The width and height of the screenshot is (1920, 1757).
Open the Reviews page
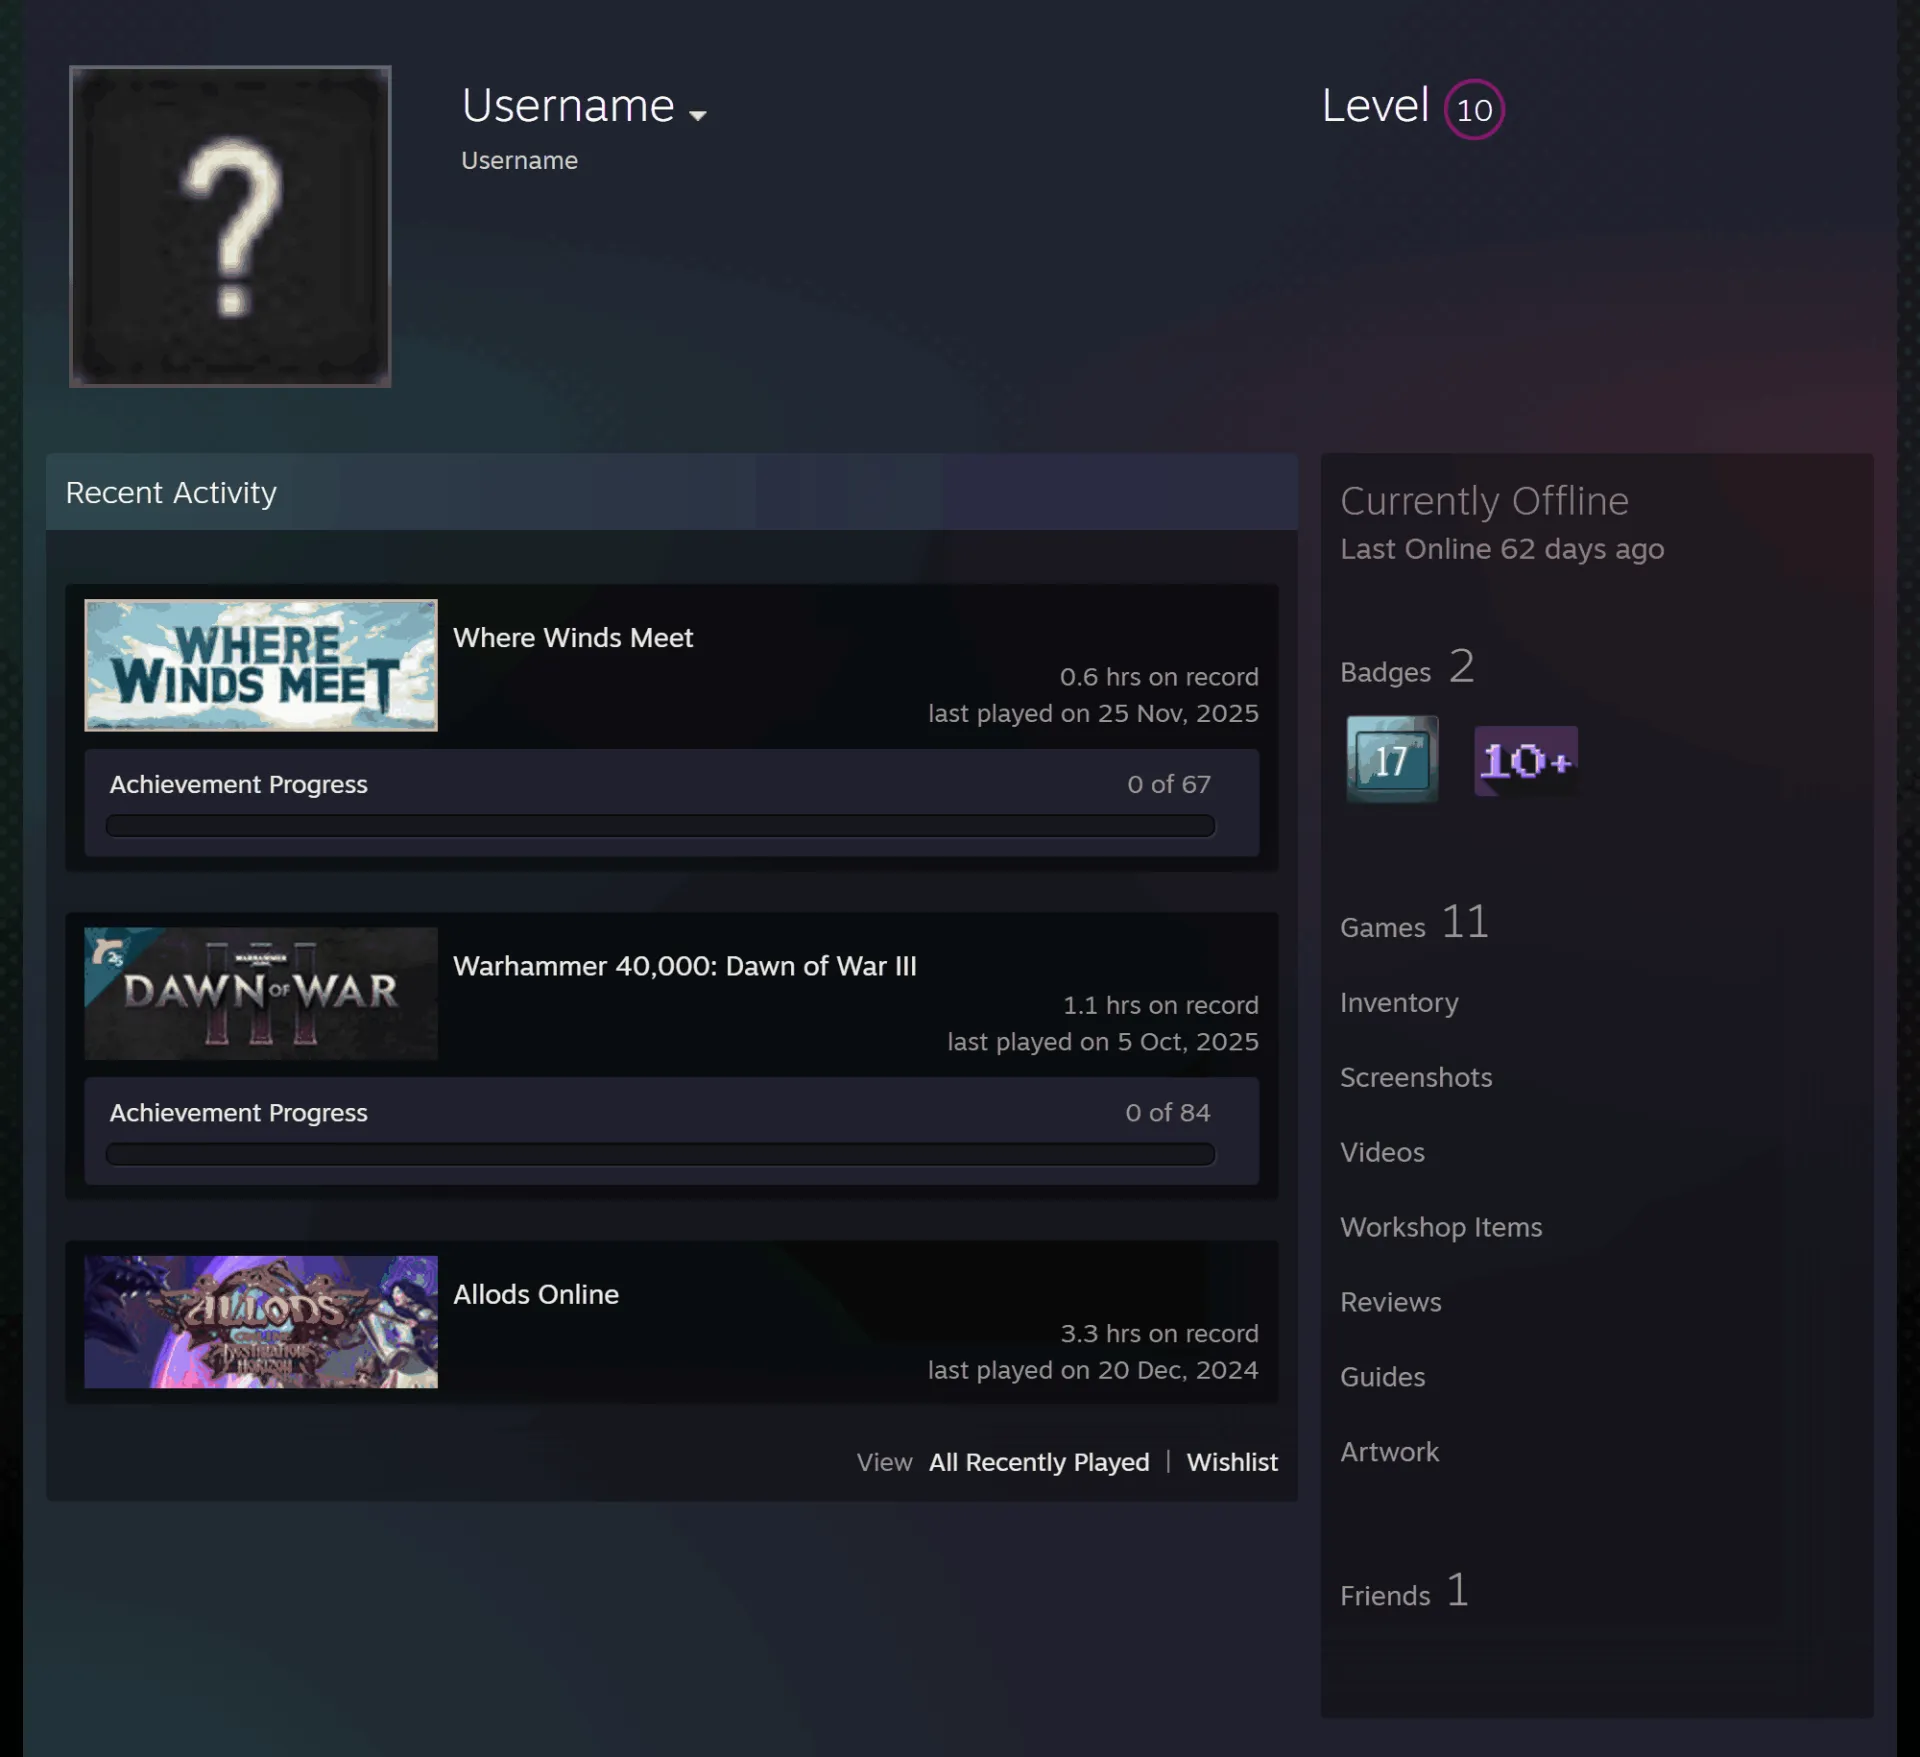(1391, 1302)
